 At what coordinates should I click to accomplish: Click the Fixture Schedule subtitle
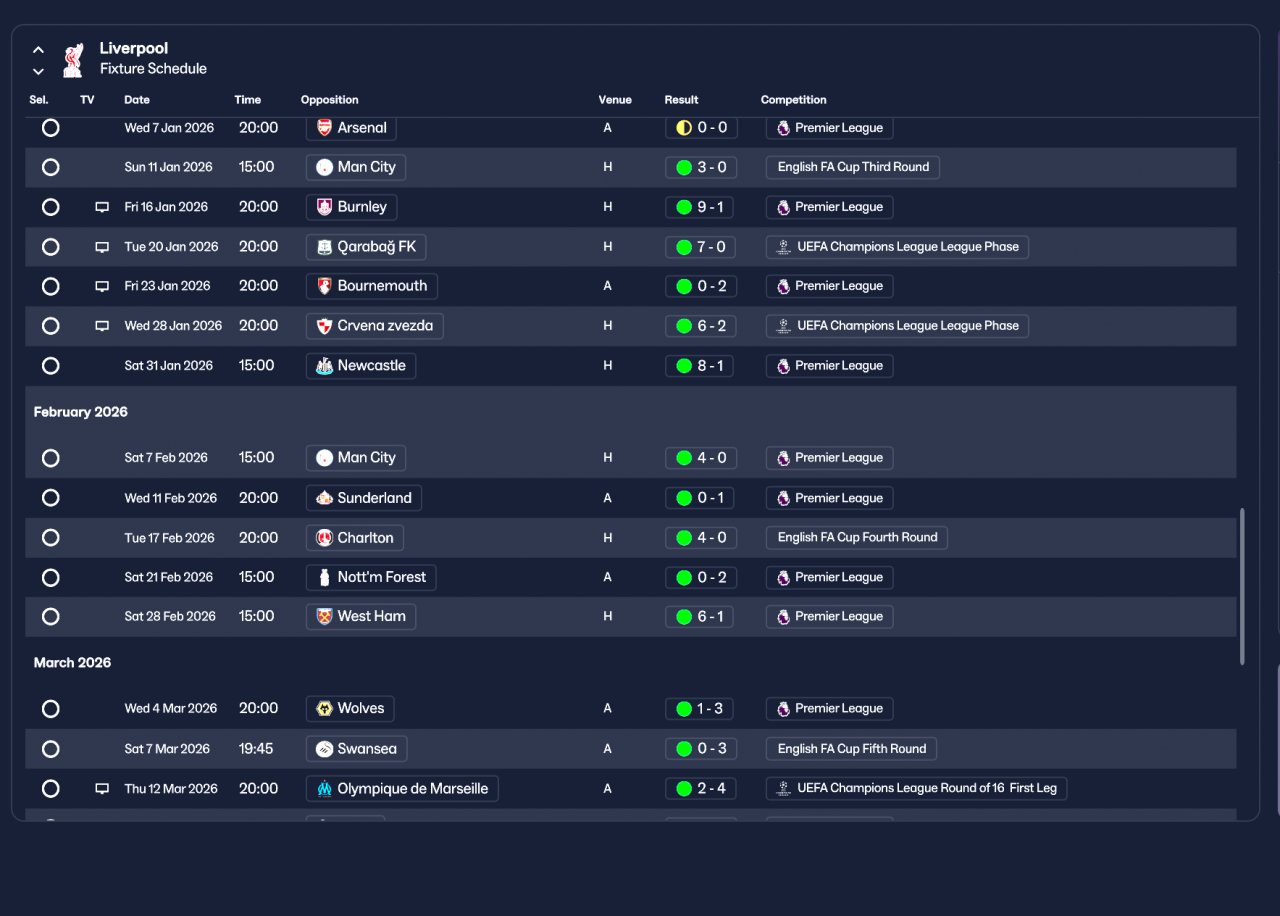click(153, 69)
